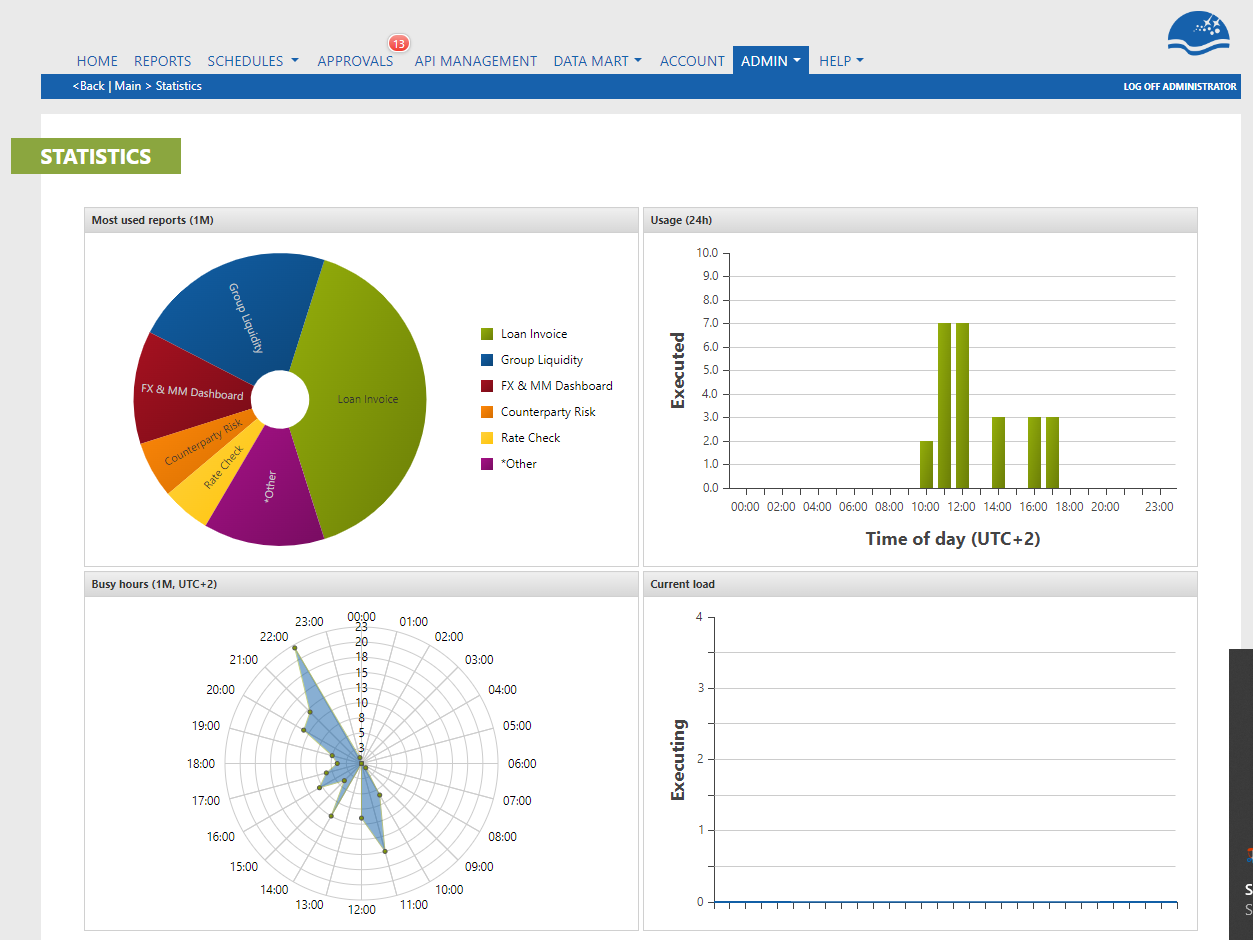Open API MANAGEMENT from the navigation bar
Viewport: 1253px width, 940px height.
point(476,61)
